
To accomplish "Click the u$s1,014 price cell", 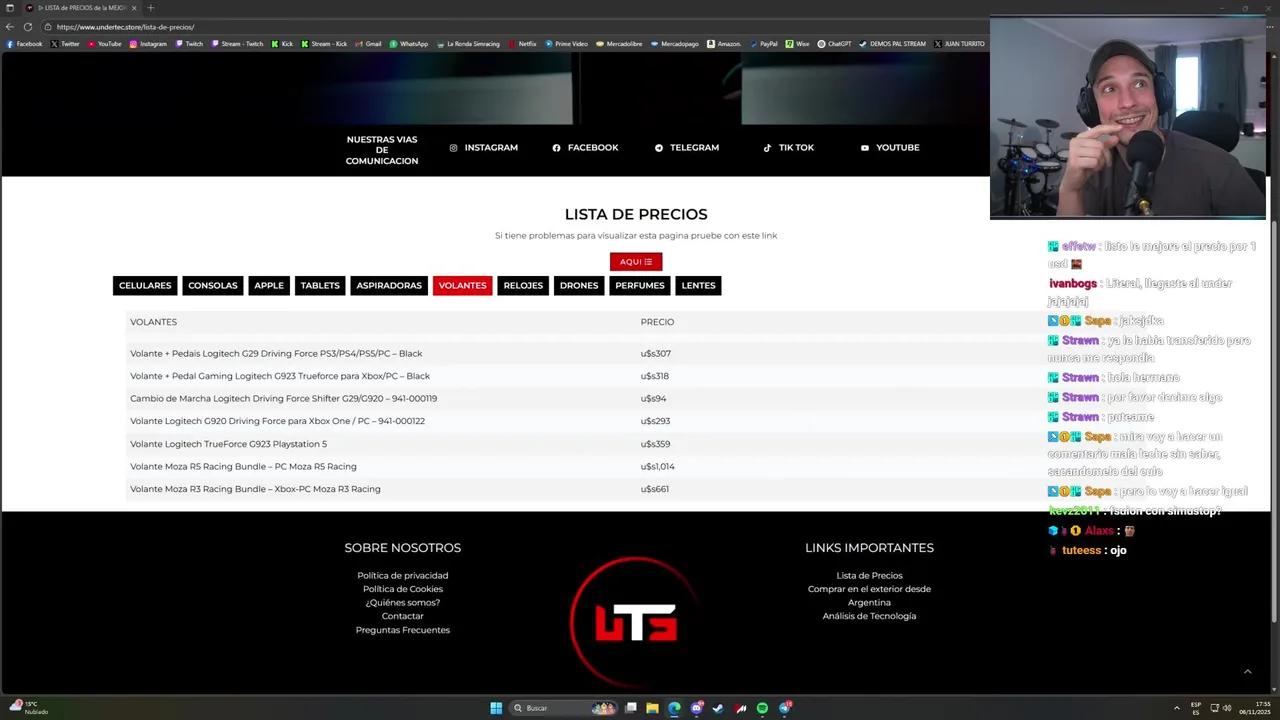I will [x=657, y=467].
